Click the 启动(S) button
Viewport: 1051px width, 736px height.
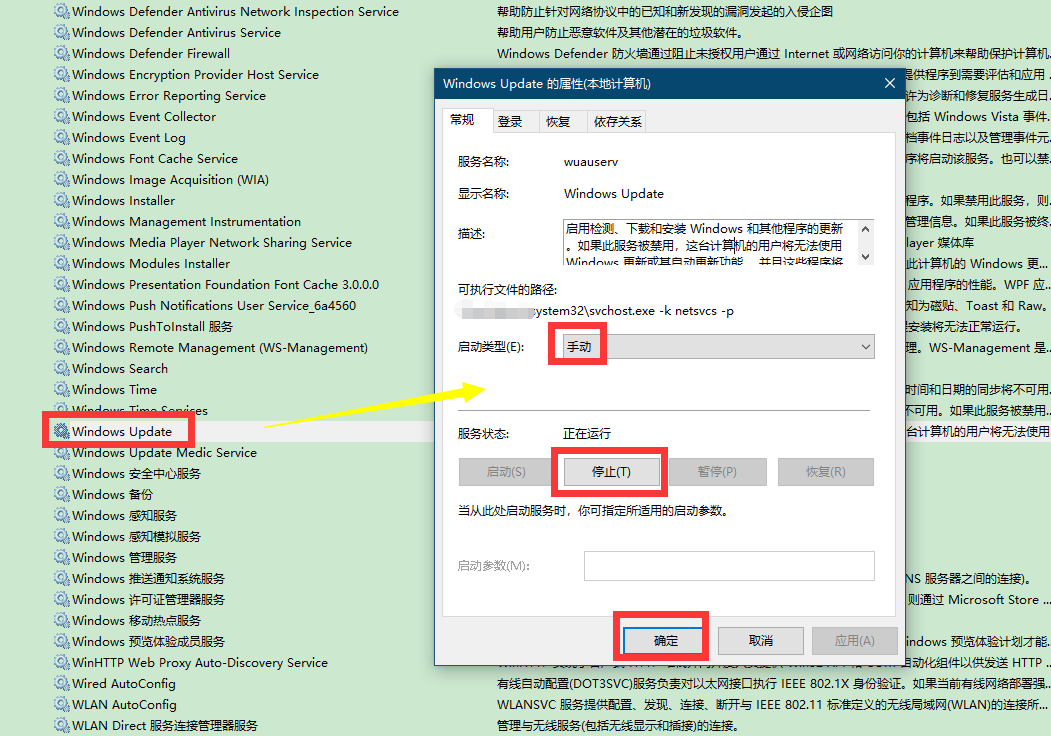[506, 472]
